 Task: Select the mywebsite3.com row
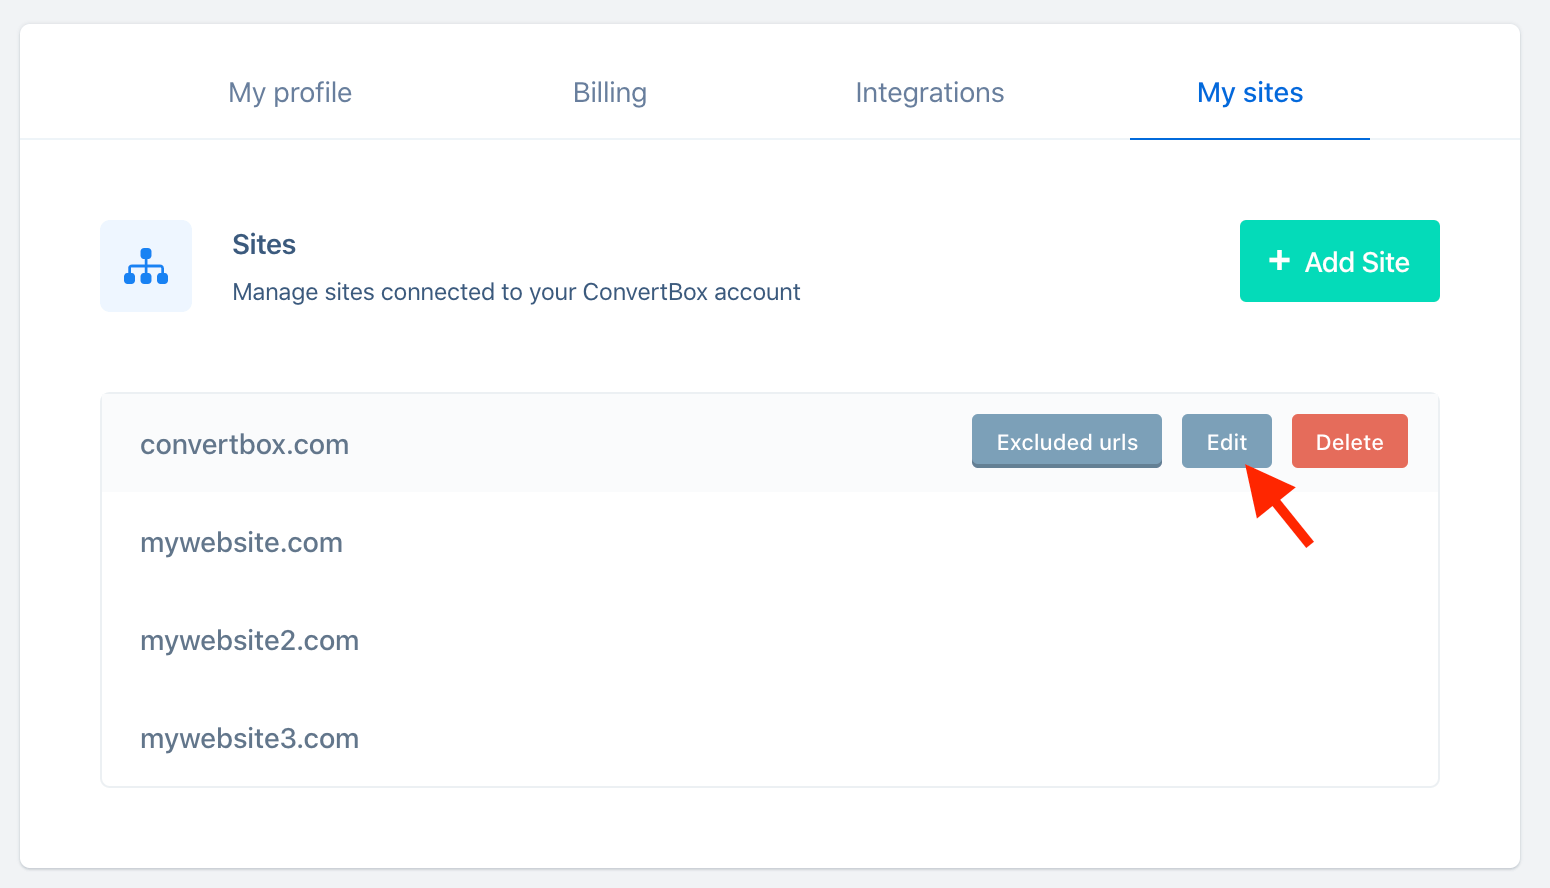tap(770, 738)
